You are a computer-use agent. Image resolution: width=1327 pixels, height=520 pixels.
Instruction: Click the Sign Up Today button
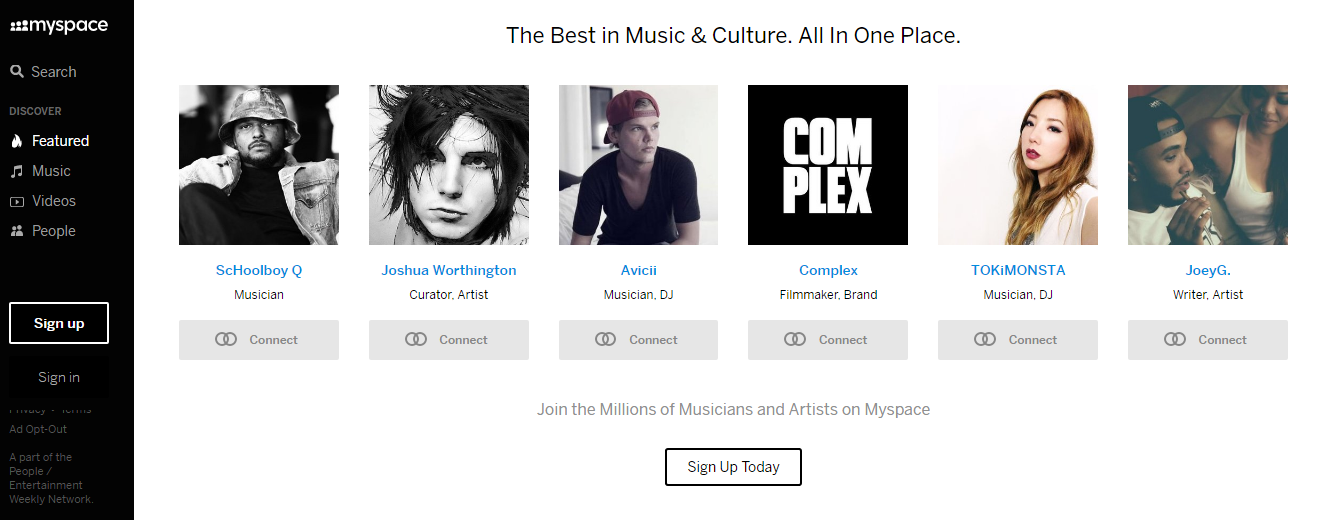(x=733, y=467)
